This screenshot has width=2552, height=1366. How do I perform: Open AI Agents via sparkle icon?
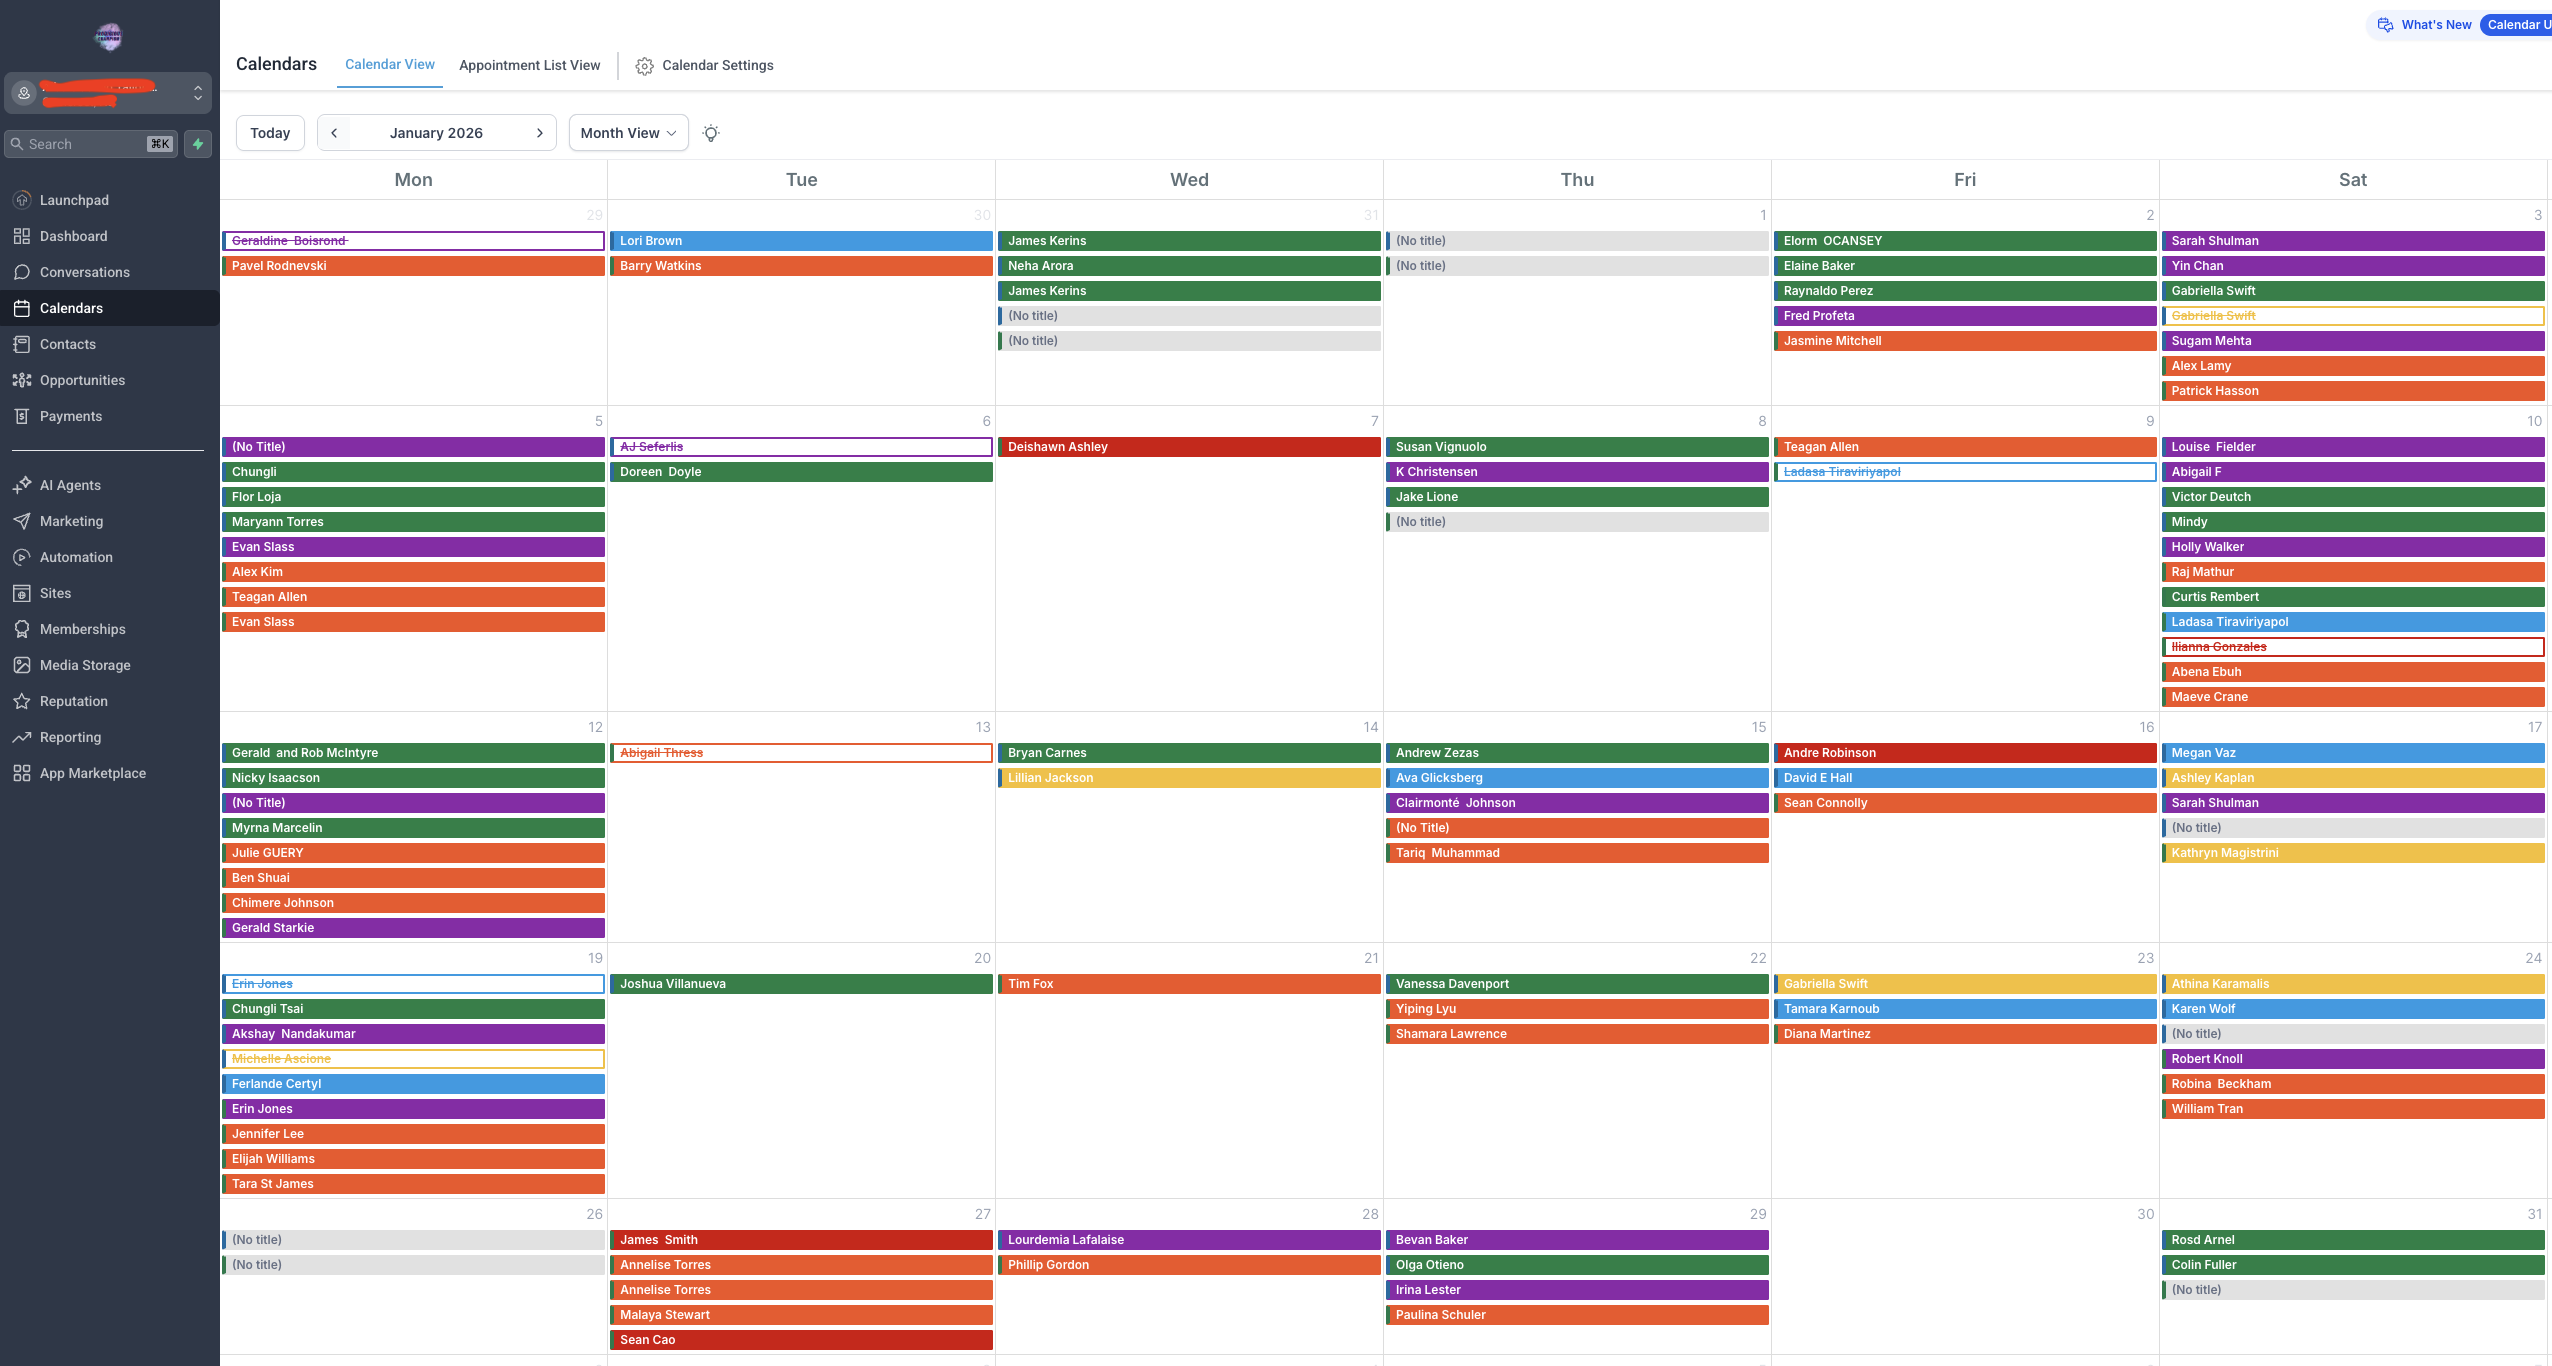(x=22, y=485)
